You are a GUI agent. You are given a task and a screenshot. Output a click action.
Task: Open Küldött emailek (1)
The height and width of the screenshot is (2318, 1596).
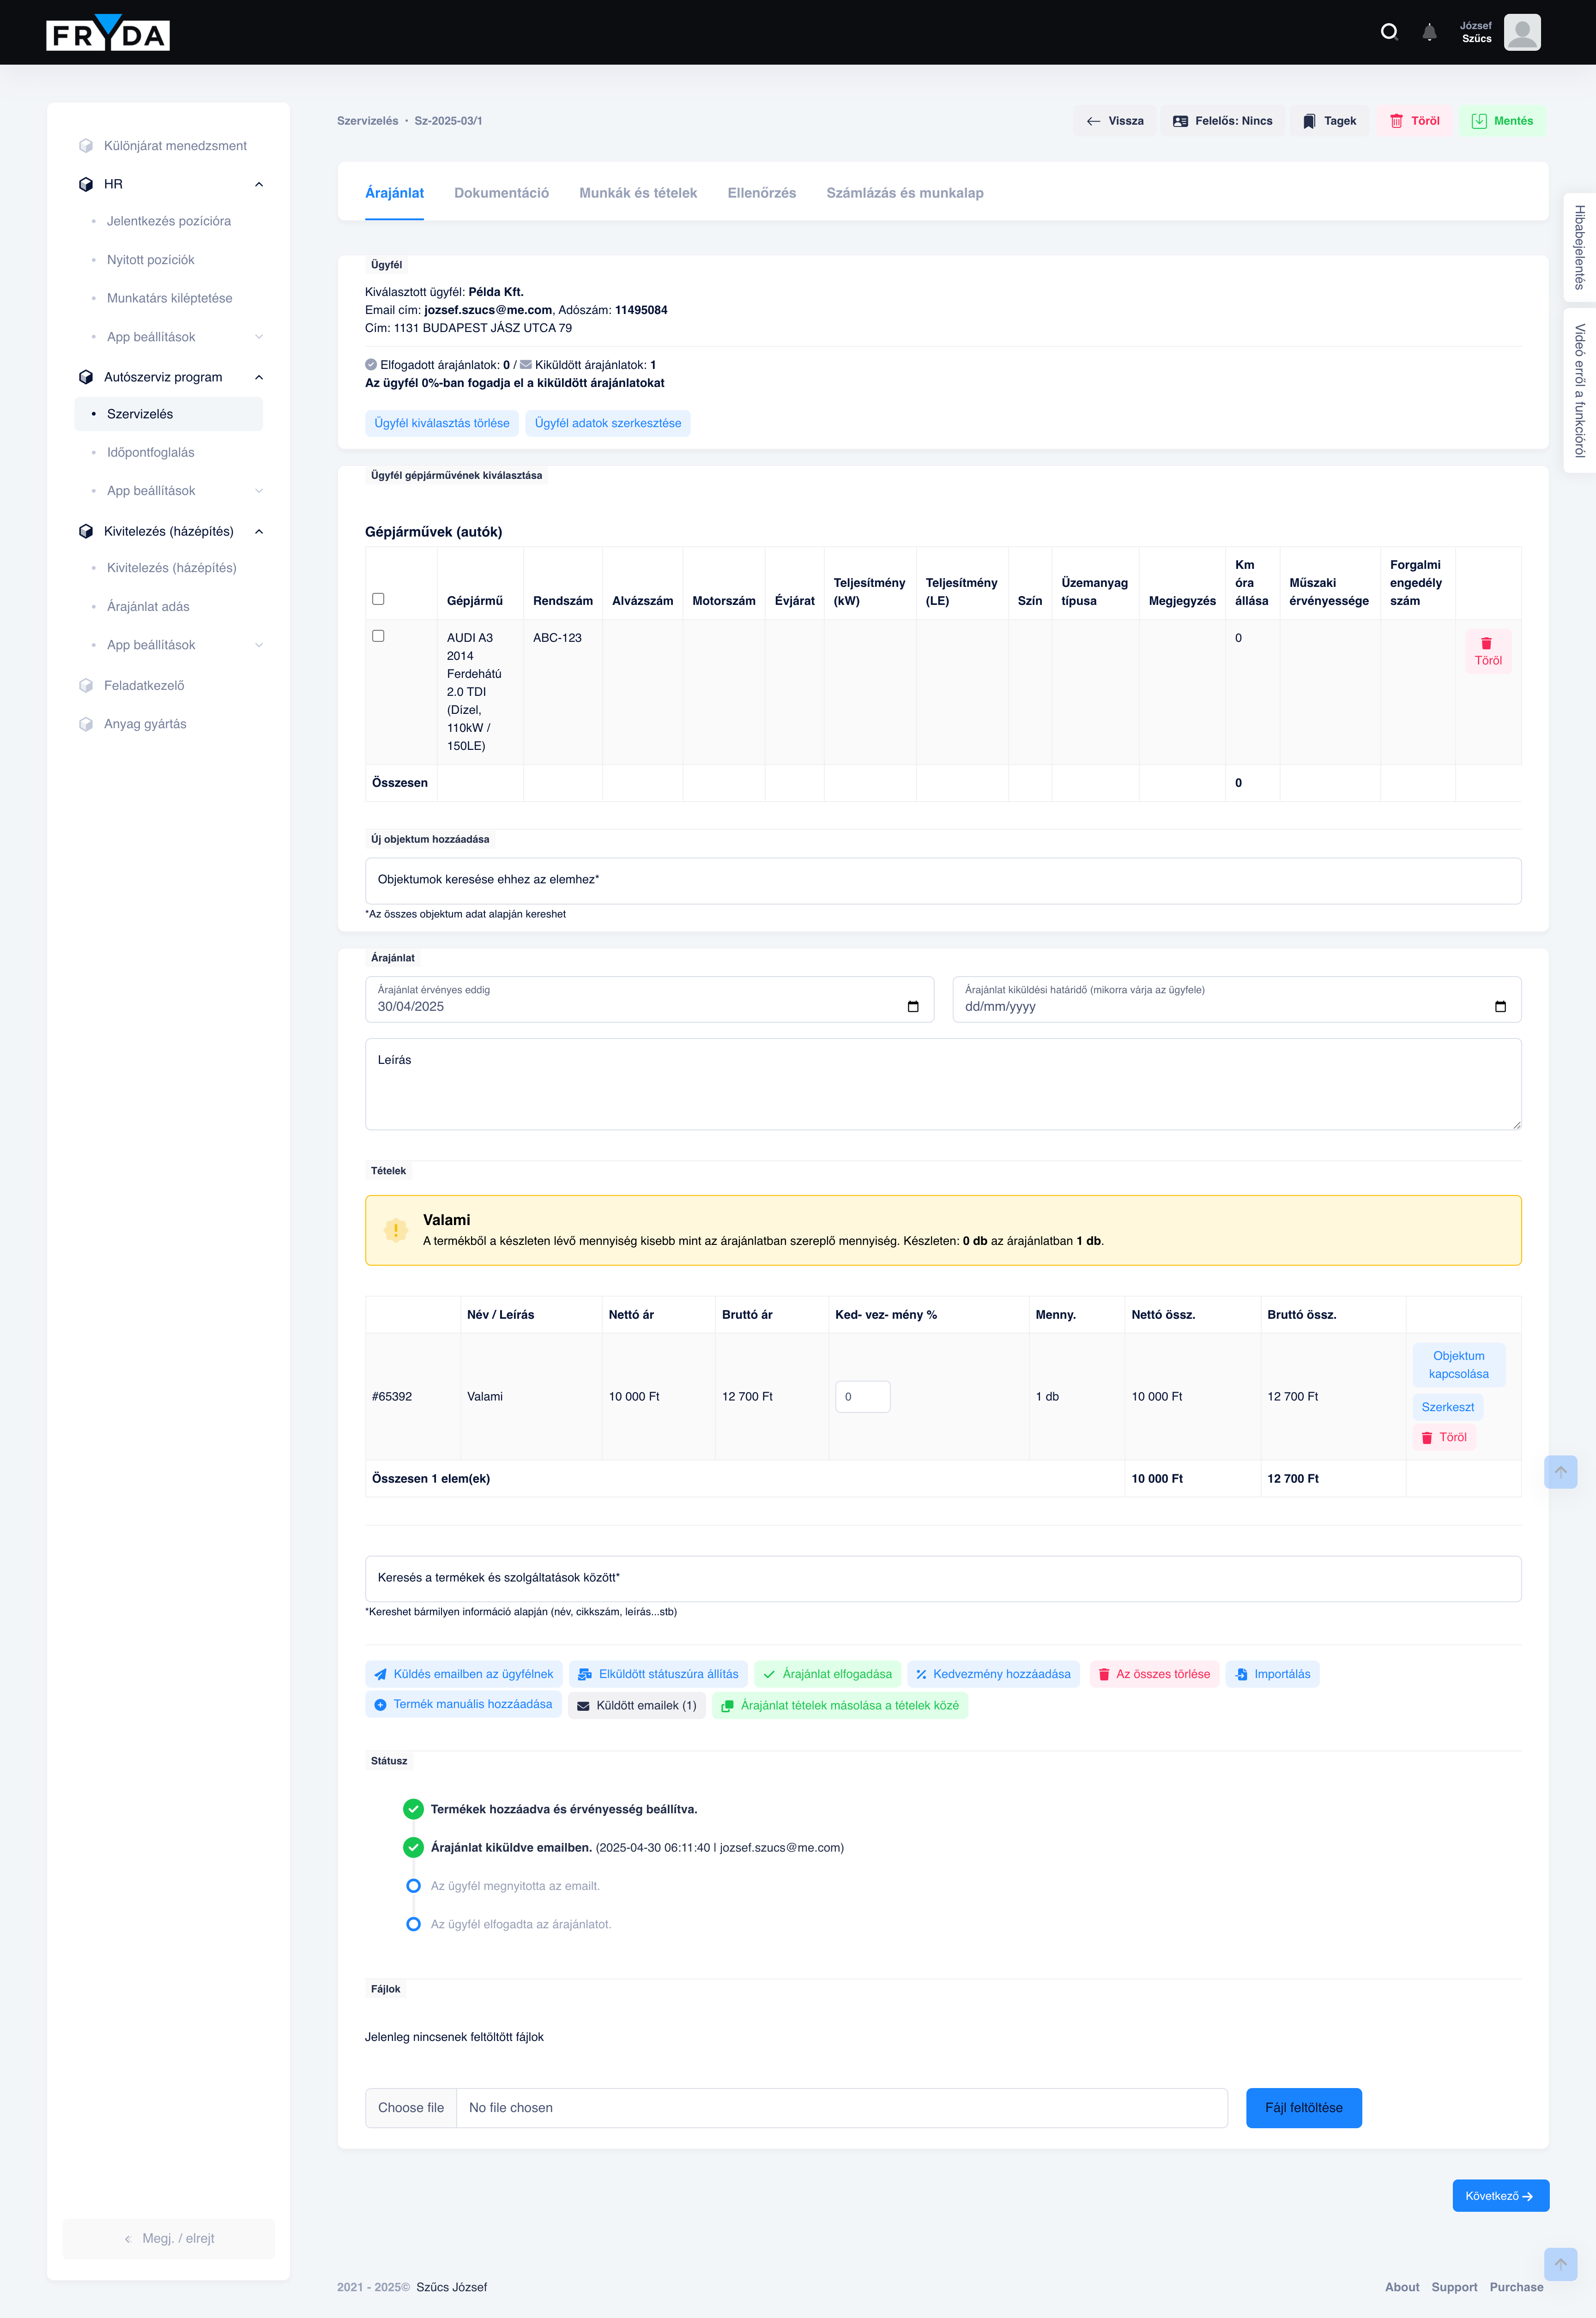click(x=637, y=1706)
